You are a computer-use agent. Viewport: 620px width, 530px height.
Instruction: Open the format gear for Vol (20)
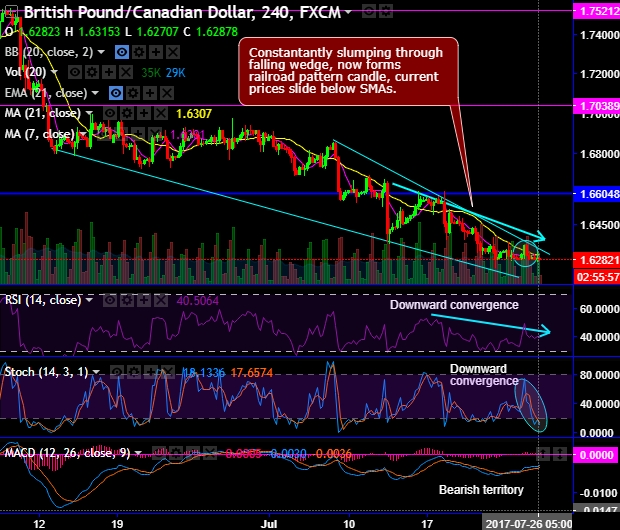[x=92, y=72]
